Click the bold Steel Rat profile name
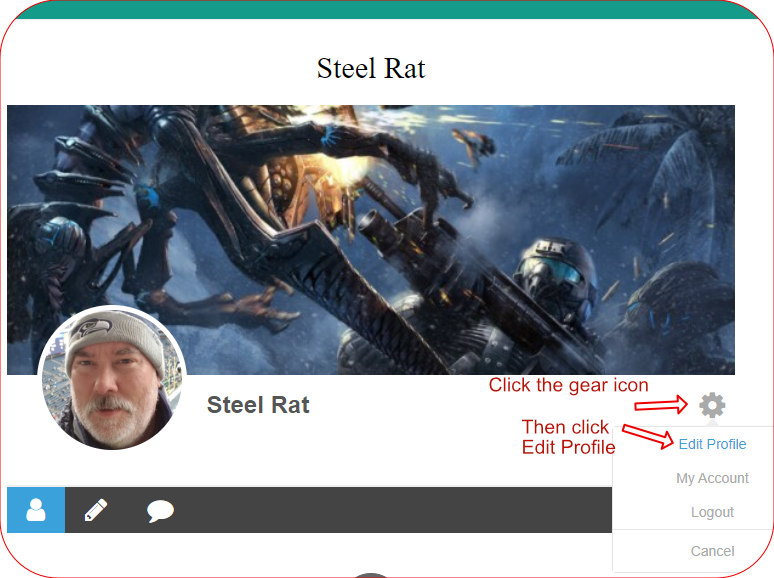Viewport: 774px width, 578px height. 258,405
